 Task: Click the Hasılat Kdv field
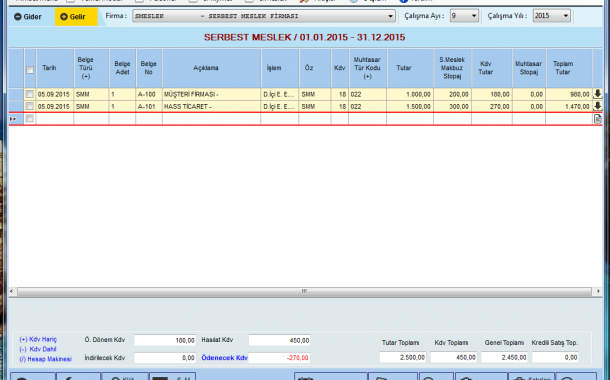(279, 340)
